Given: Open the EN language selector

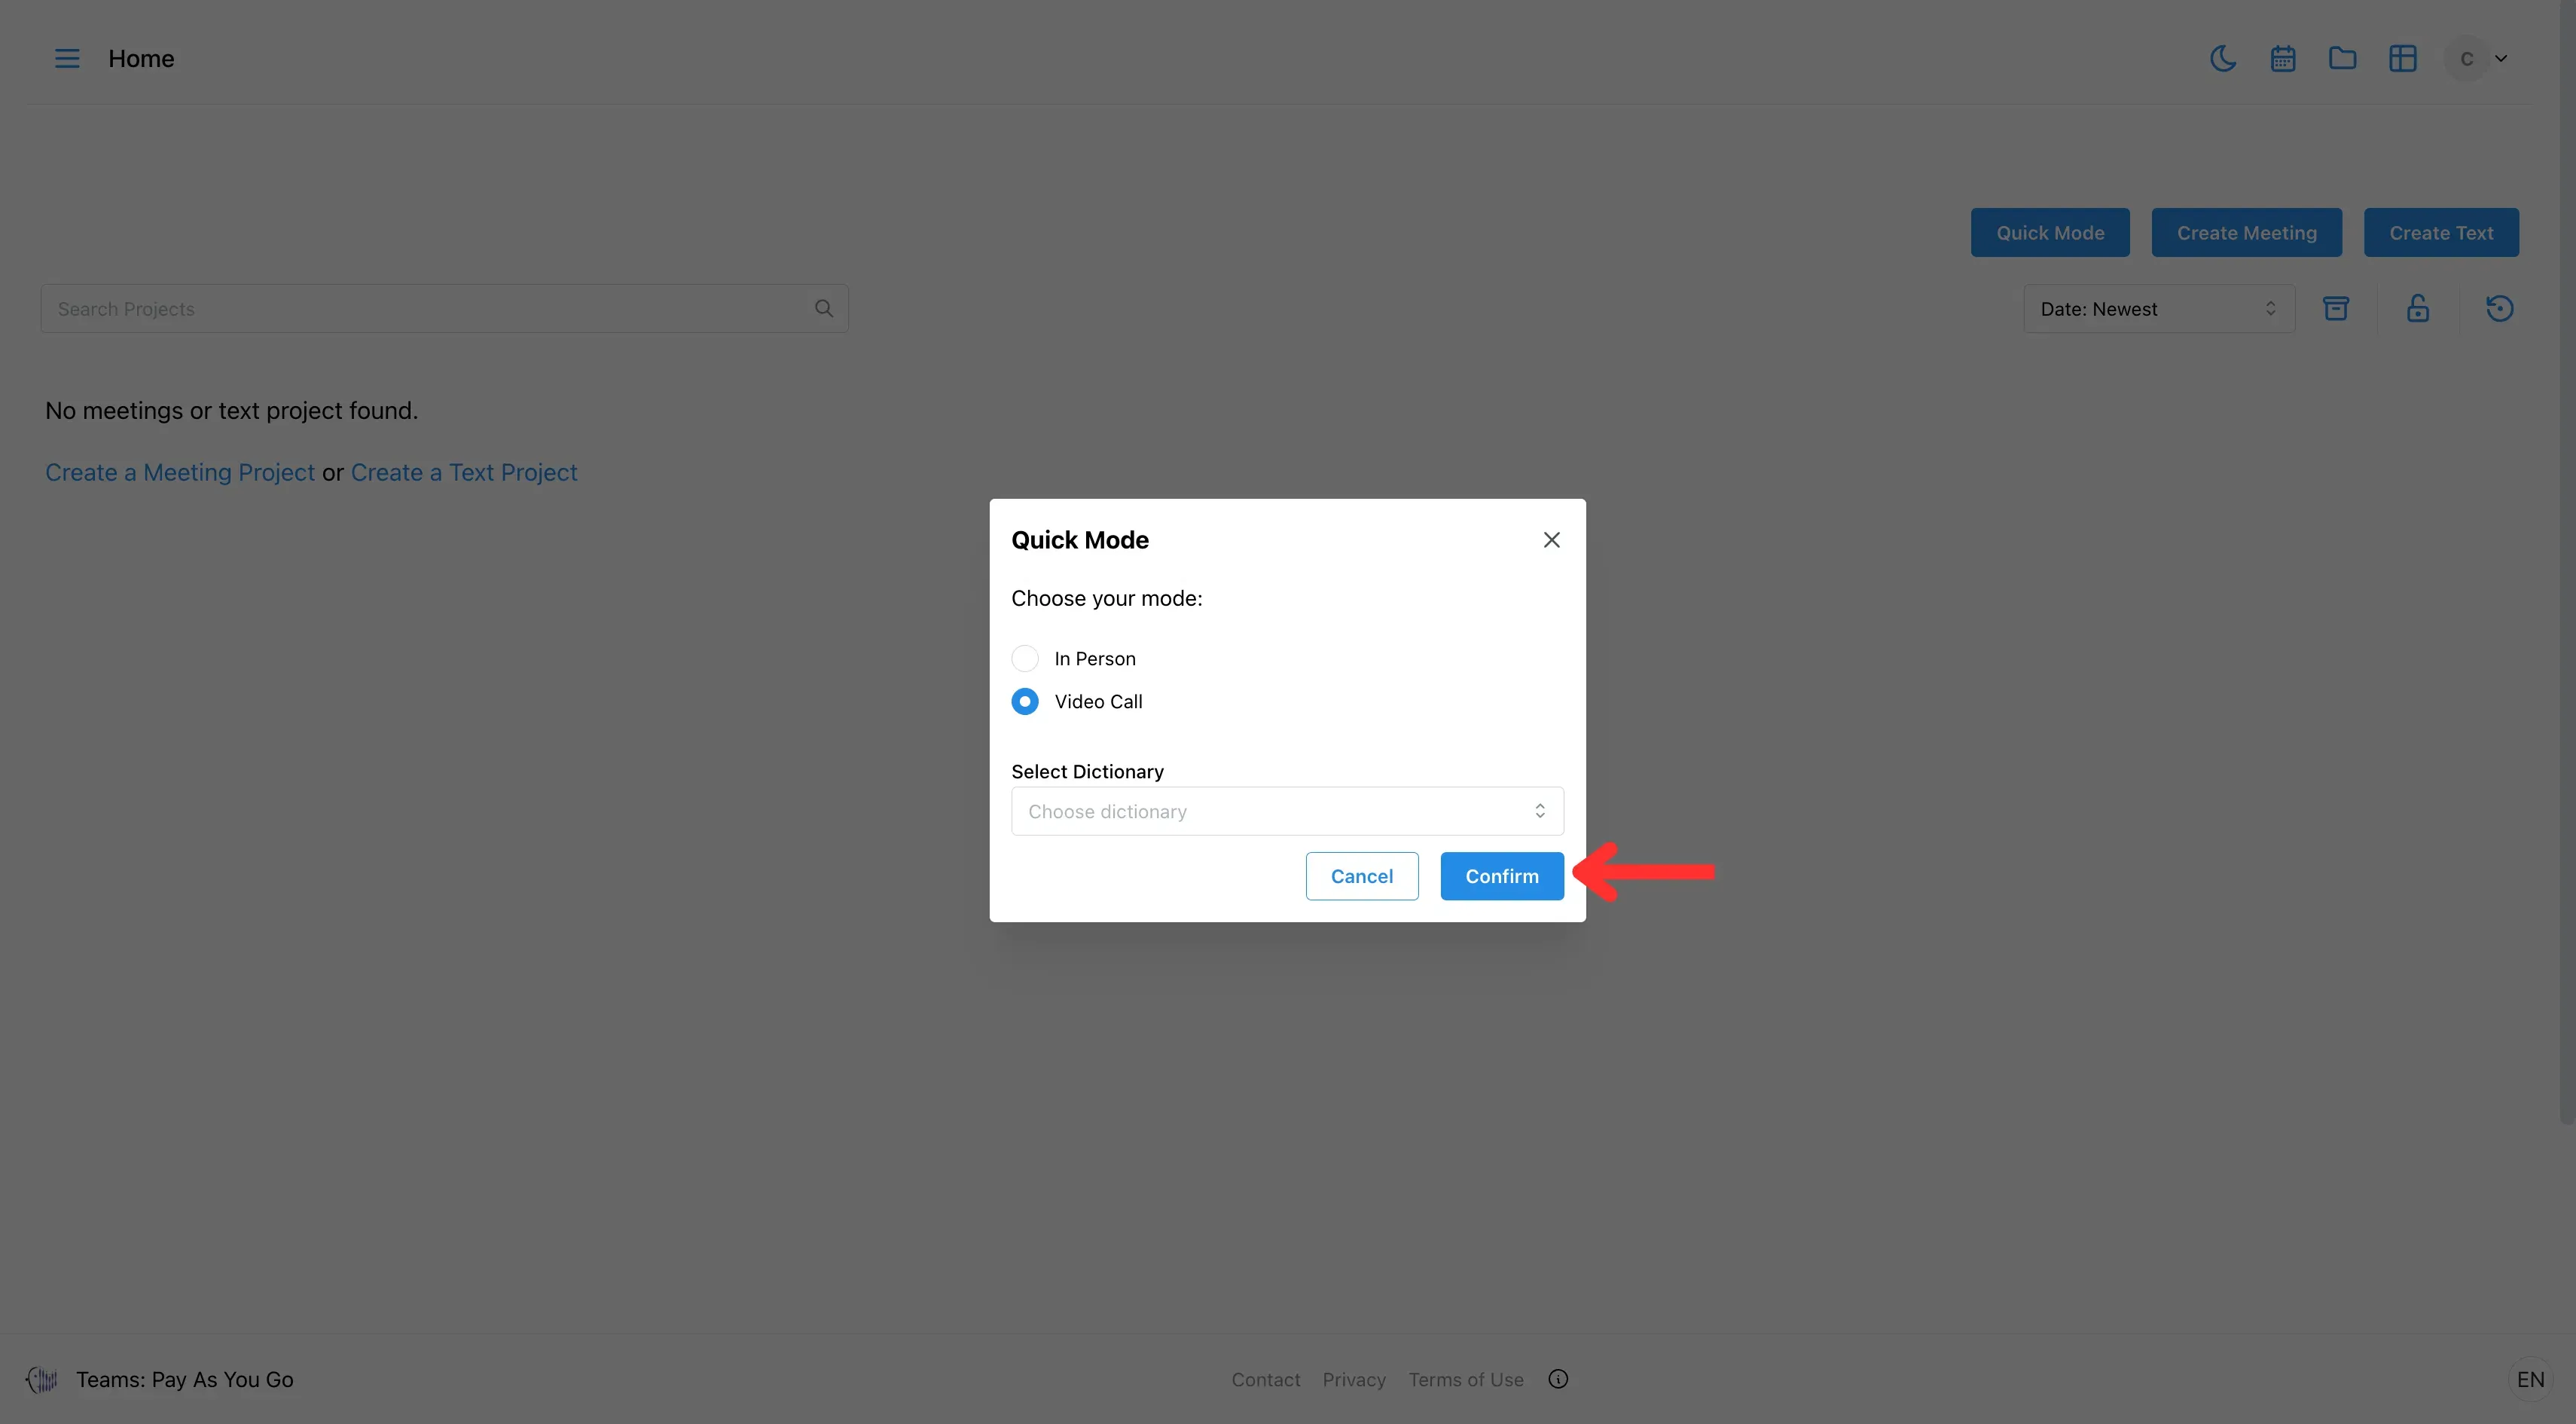Looking at the screenshot, I should point(2530,1379).
